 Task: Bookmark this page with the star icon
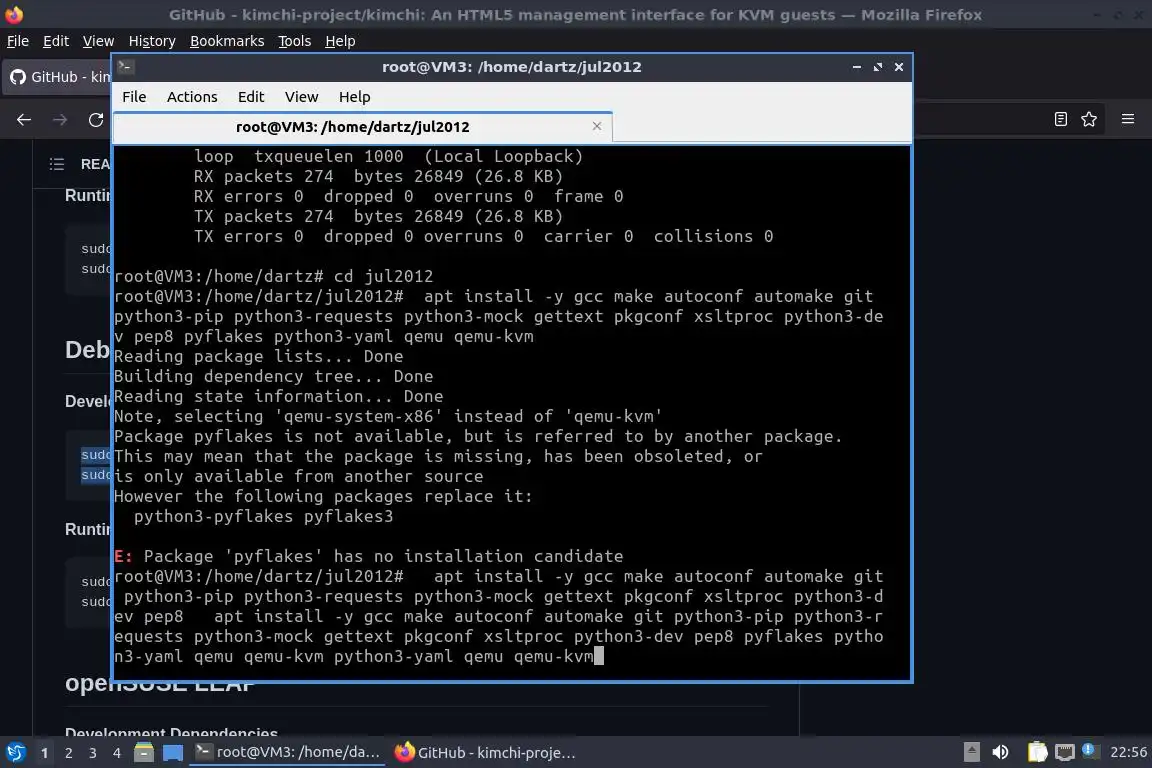coord(1089,119)
